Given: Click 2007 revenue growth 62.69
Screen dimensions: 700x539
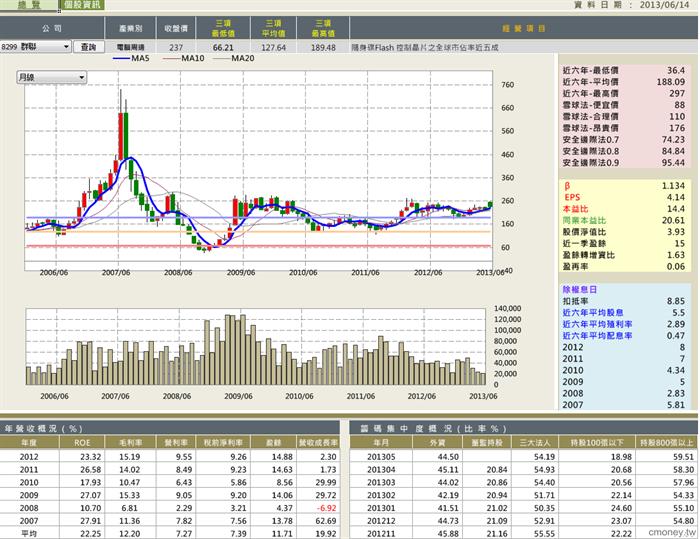Looking at the screenshot, I should pos(325,521).
